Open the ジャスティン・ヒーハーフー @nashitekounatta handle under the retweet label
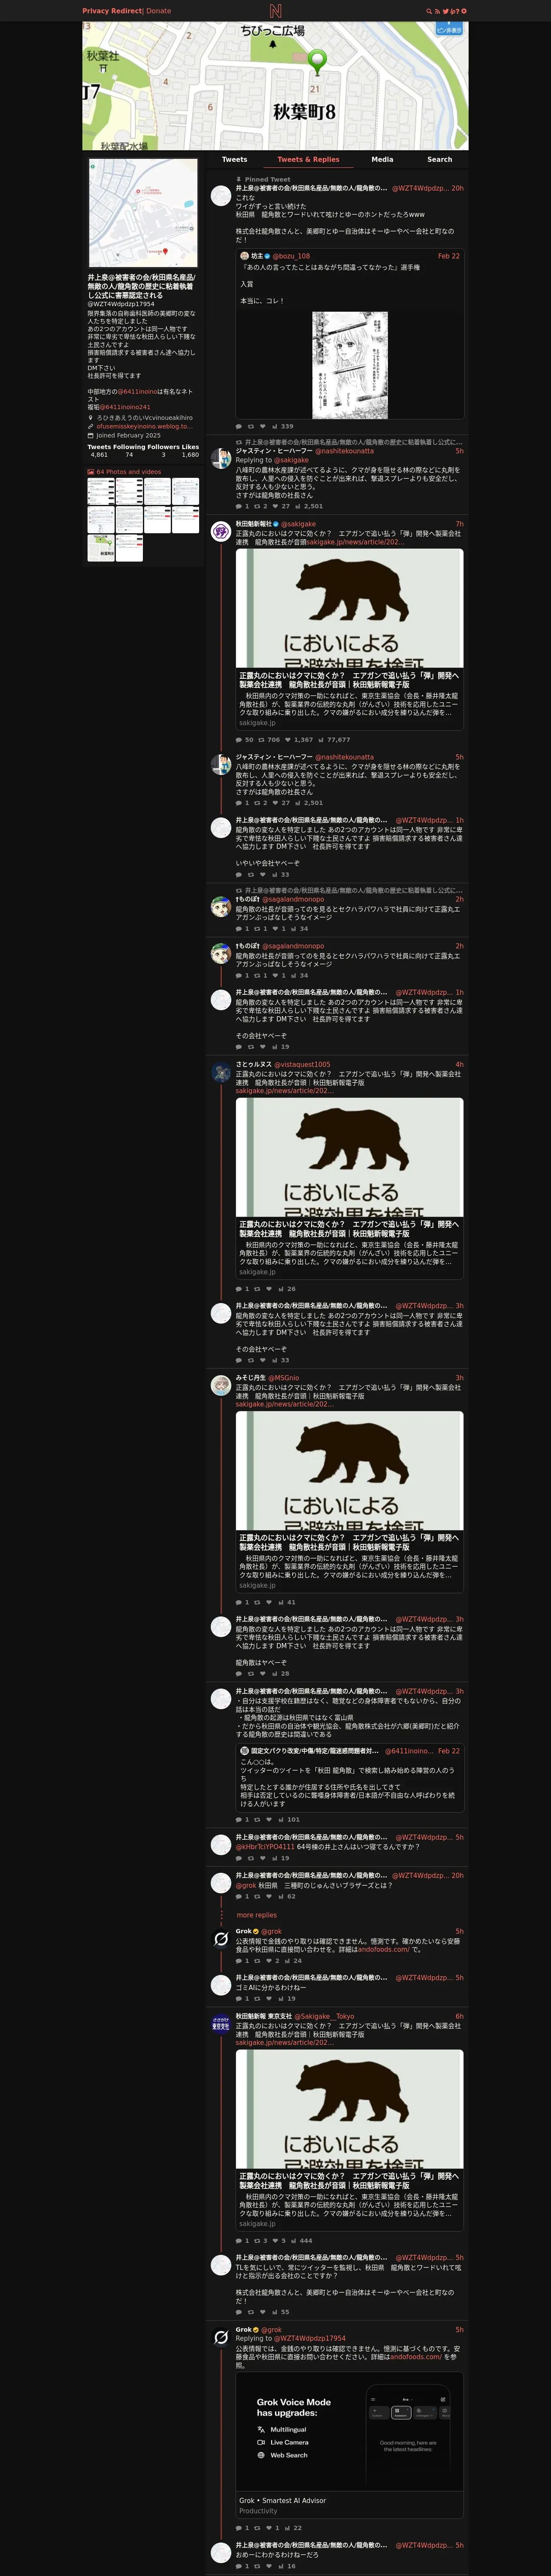 [344, 451]
